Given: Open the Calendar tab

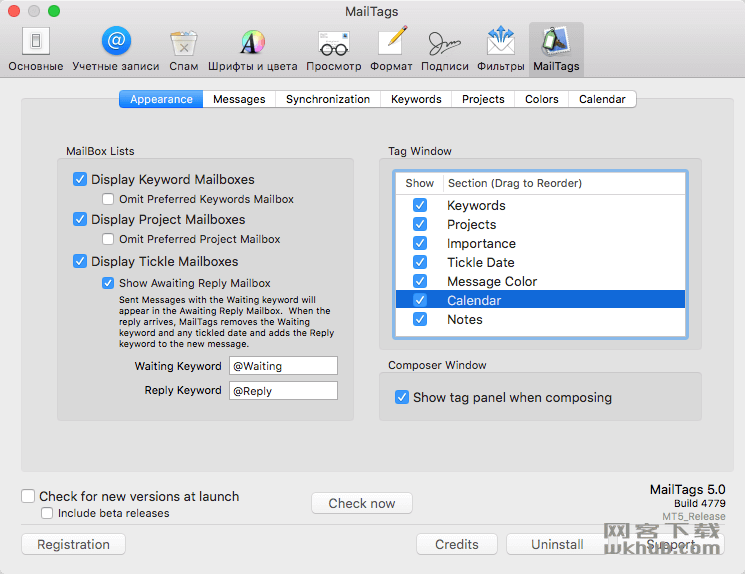Looking at the screenshot, I should click(602, 99).
